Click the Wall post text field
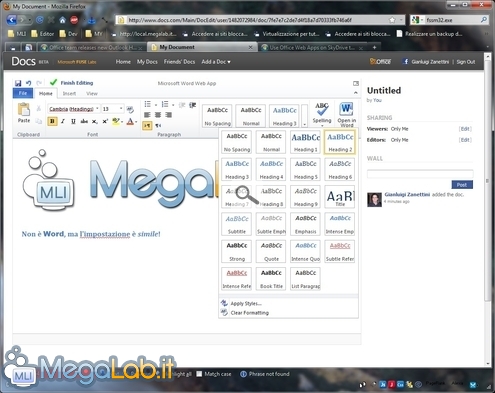This screenshot has height=393, width=495. pyautogui.click(x=420, y=174)
